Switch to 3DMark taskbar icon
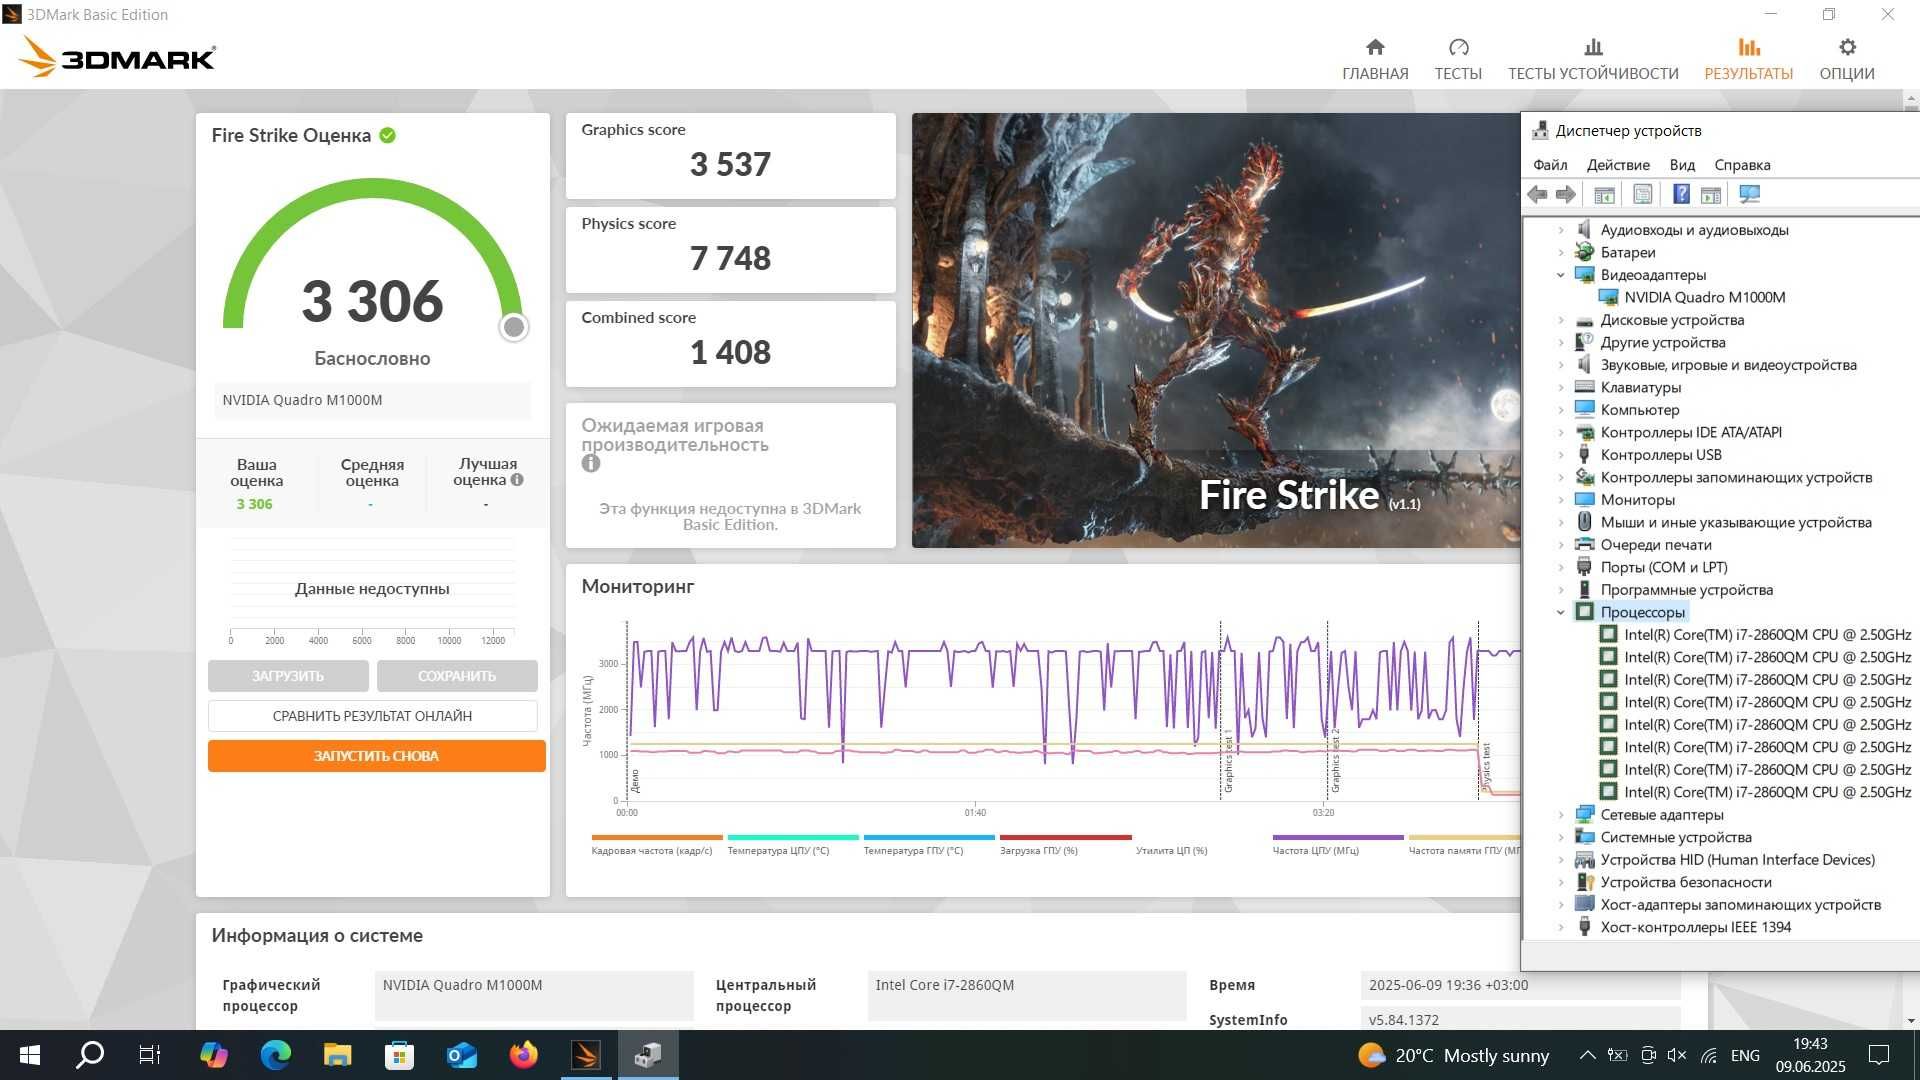1920x1080 pixels. 586,1055
